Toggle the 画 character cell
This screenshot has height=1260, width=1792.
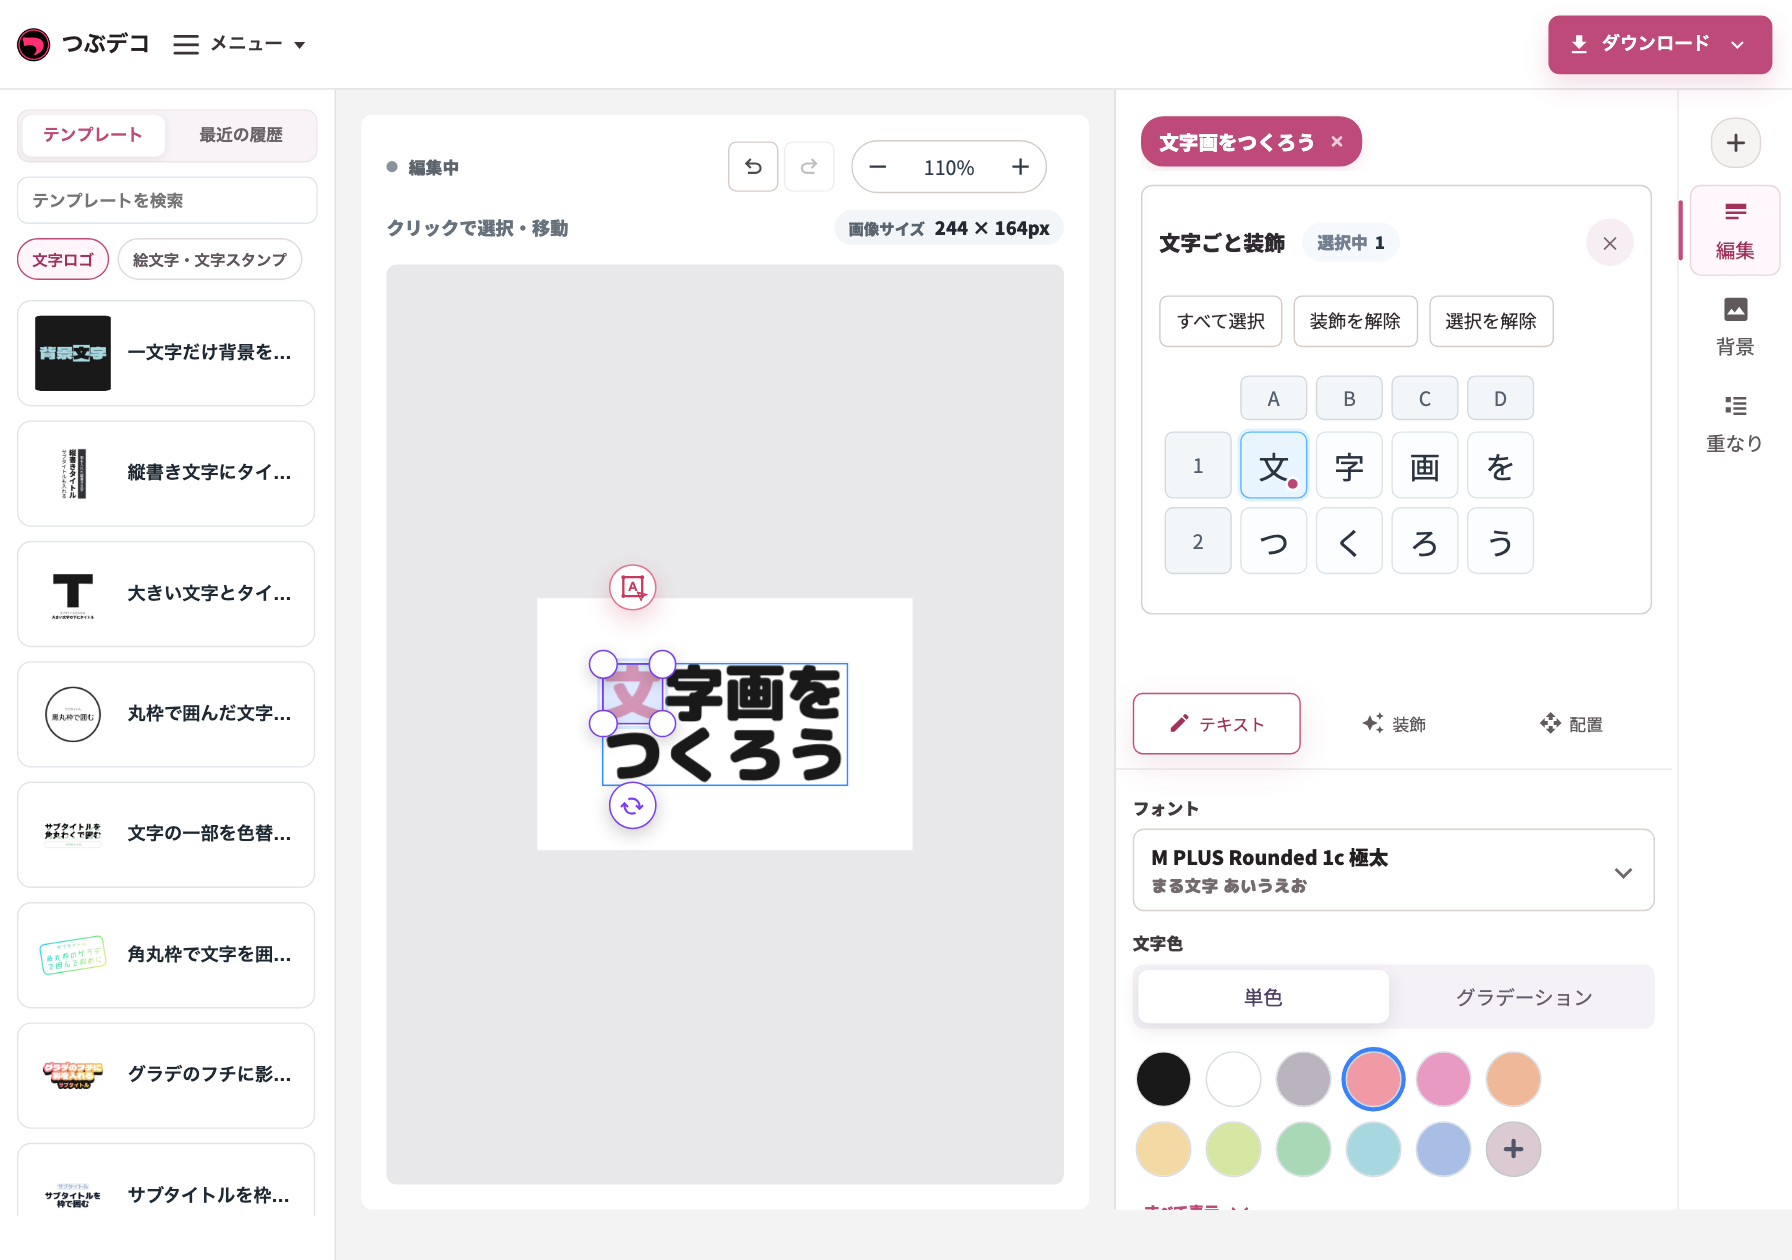[1425, 465]
